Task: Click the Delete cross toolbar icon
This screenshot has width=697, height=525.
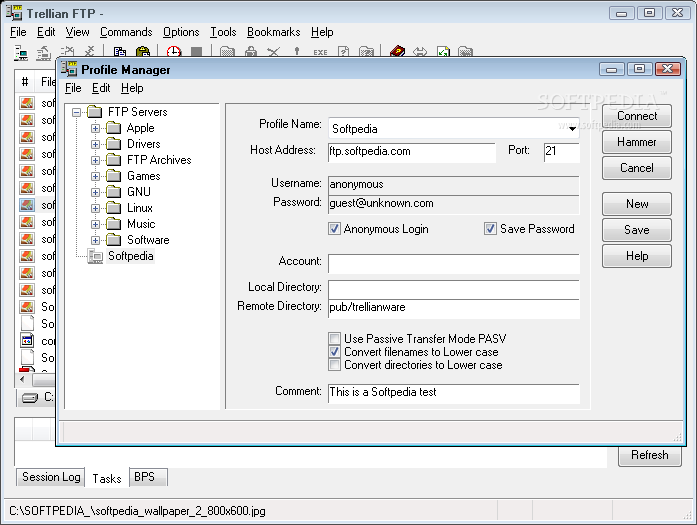Action: click(273, 52)
